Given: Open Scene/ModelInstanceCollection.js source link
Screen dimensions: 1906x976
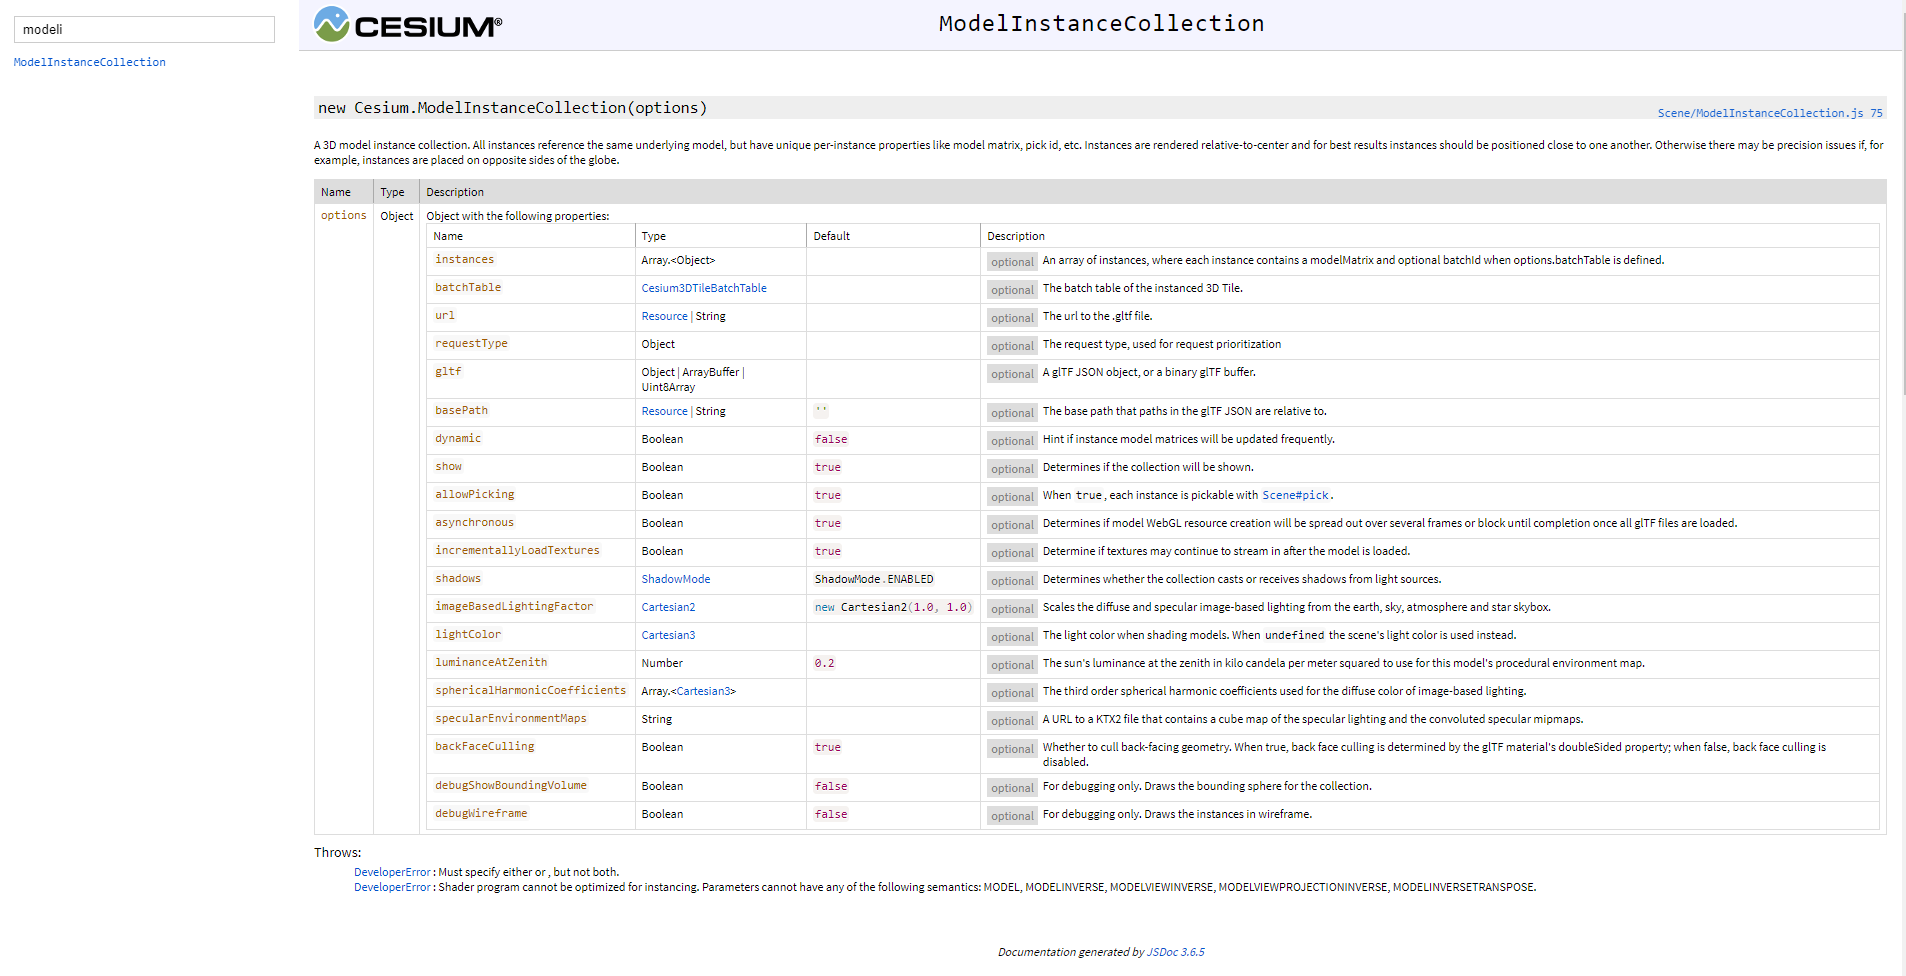Looking at the screenshot, I should (x=1760, y=113).
